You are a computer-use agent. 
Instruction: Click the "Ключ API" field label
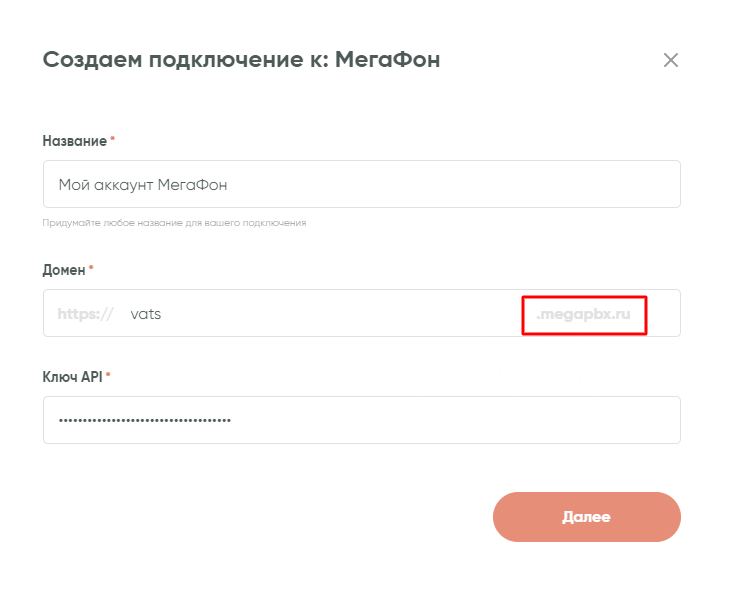click(x=73, y=376)
